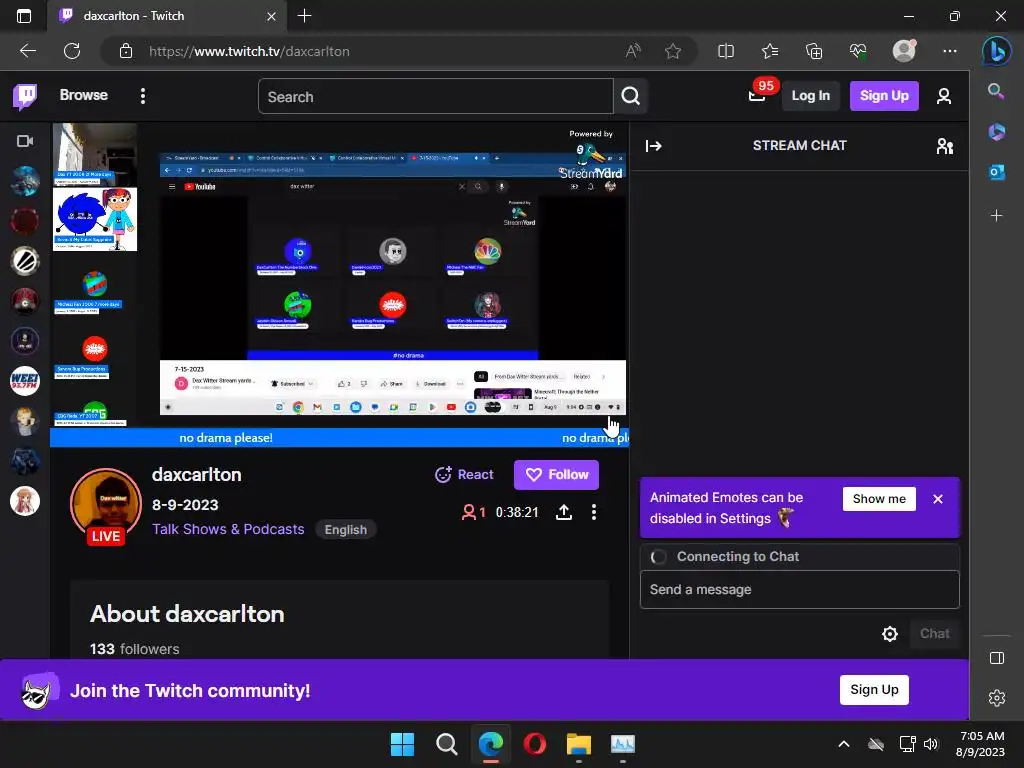Open the Collections icon
Viewport: 1024px width, 768px height.
pyautogui.click(x=814, y=51)
